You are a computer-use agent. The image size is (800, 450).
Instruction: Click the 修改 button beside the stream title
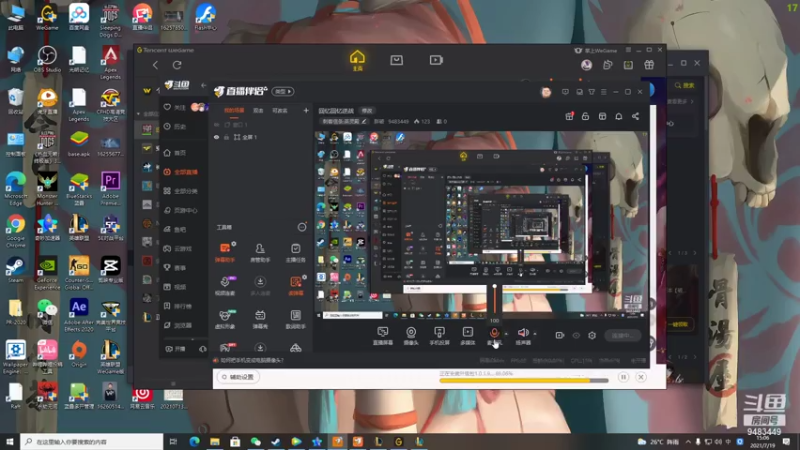[367, 111]
